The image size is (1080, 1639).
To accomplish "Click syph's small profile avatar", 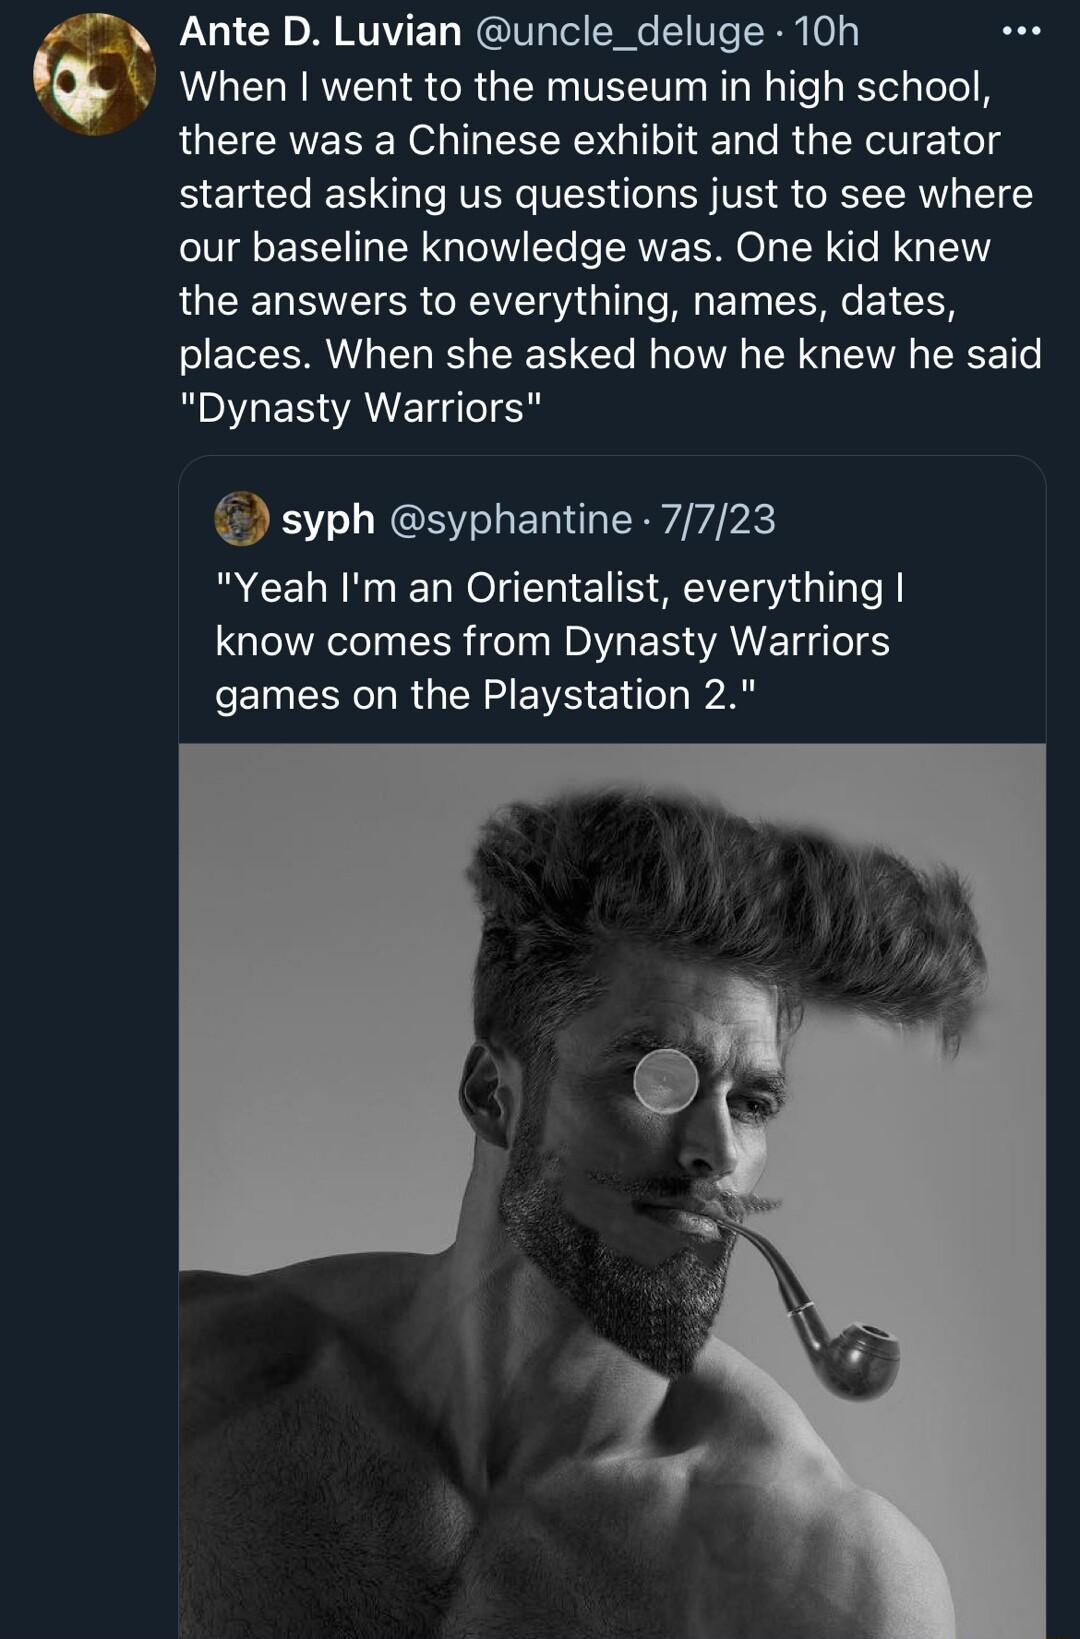I will pyautogui.click(x=241, y=518).
